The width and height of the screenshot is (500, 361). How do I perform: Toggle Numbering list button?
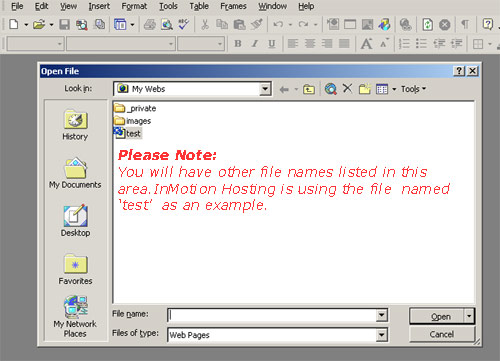click(x=404, y=44)
